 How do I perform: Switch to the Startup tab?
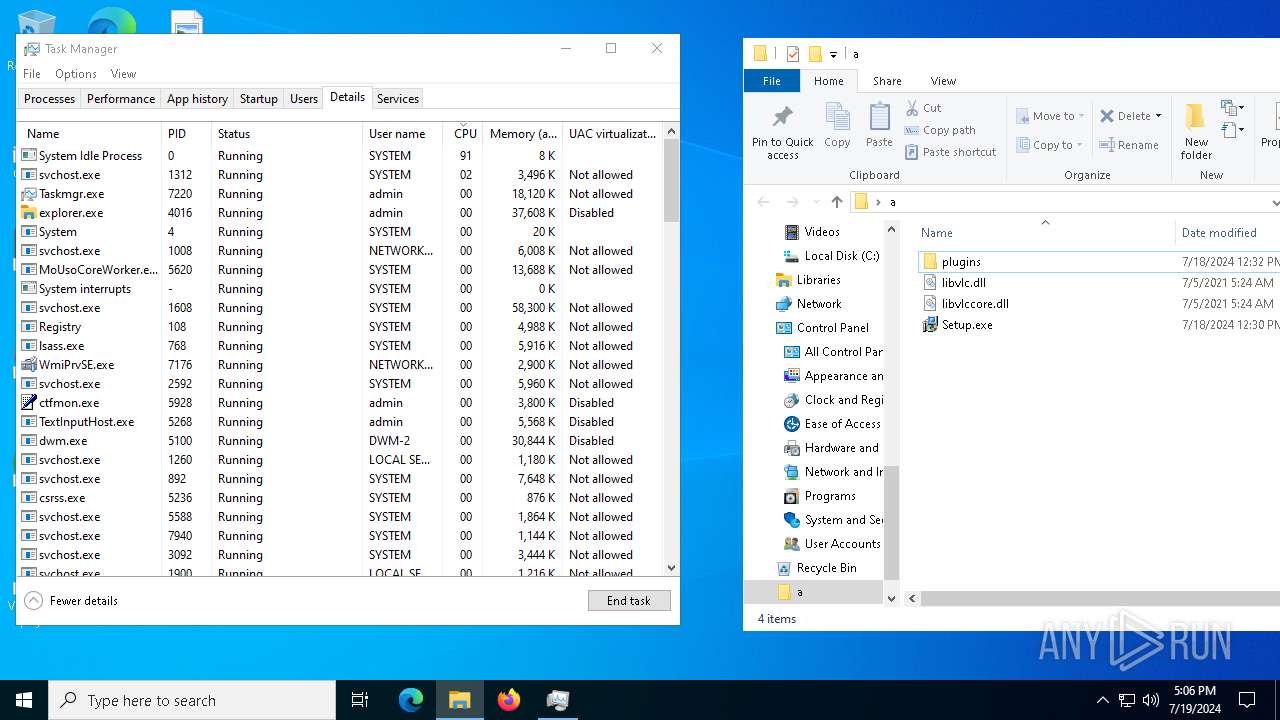pyautogui.click(x=258, y=99)
